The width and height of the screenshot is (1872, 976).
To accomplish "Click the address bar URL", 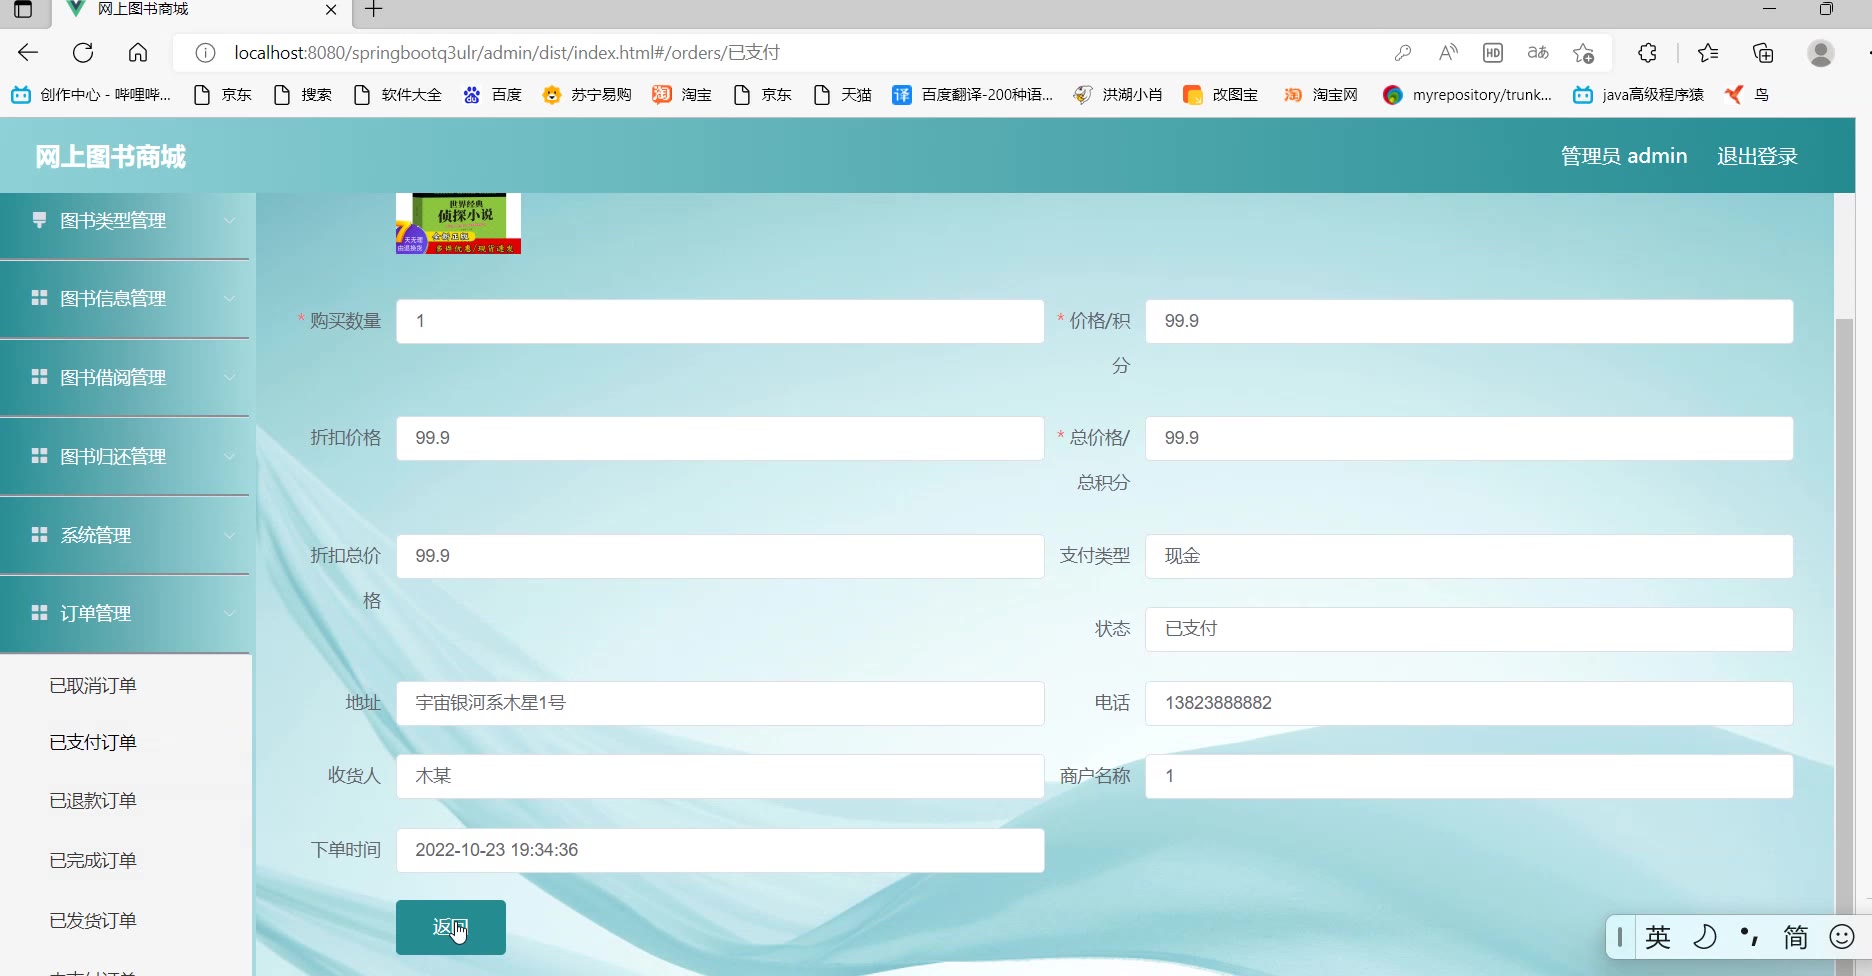I will [x=507, y=53].
